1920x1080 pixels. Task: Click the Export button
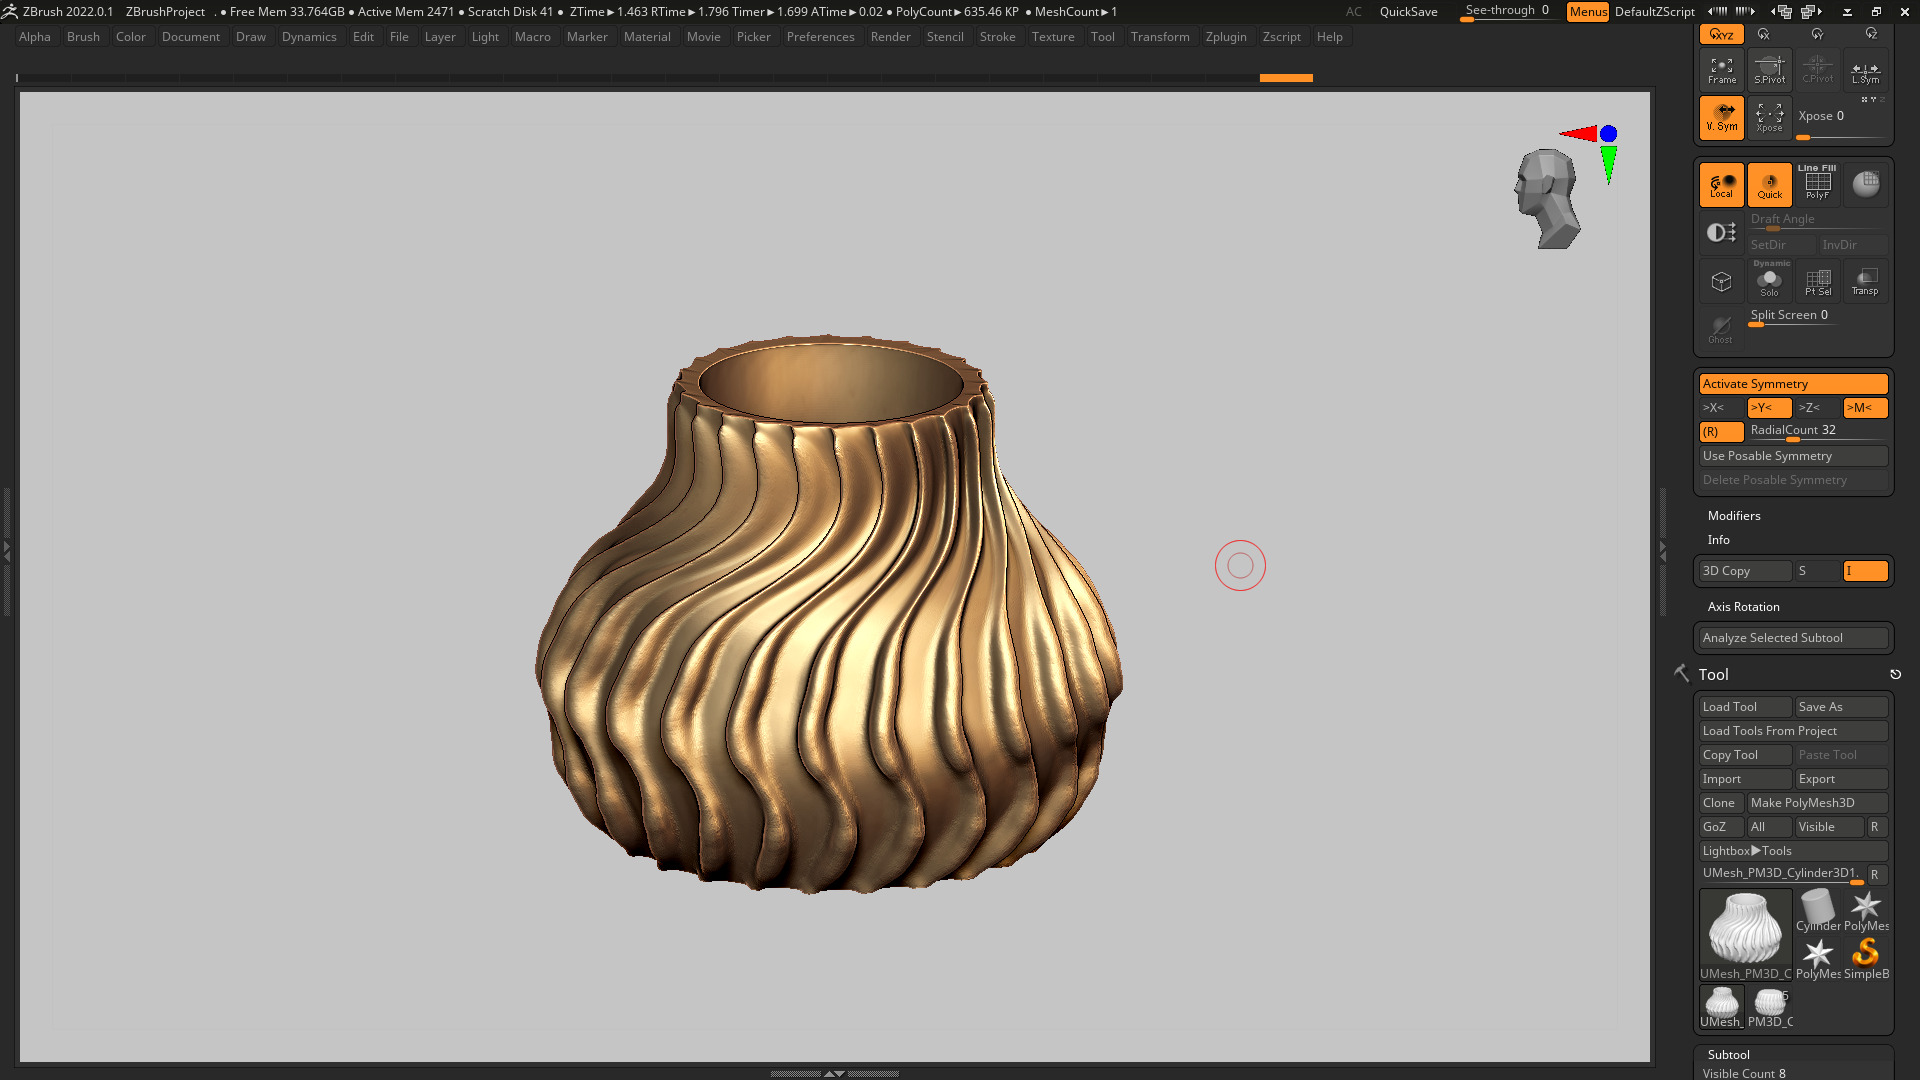[x=1841, y=779]
